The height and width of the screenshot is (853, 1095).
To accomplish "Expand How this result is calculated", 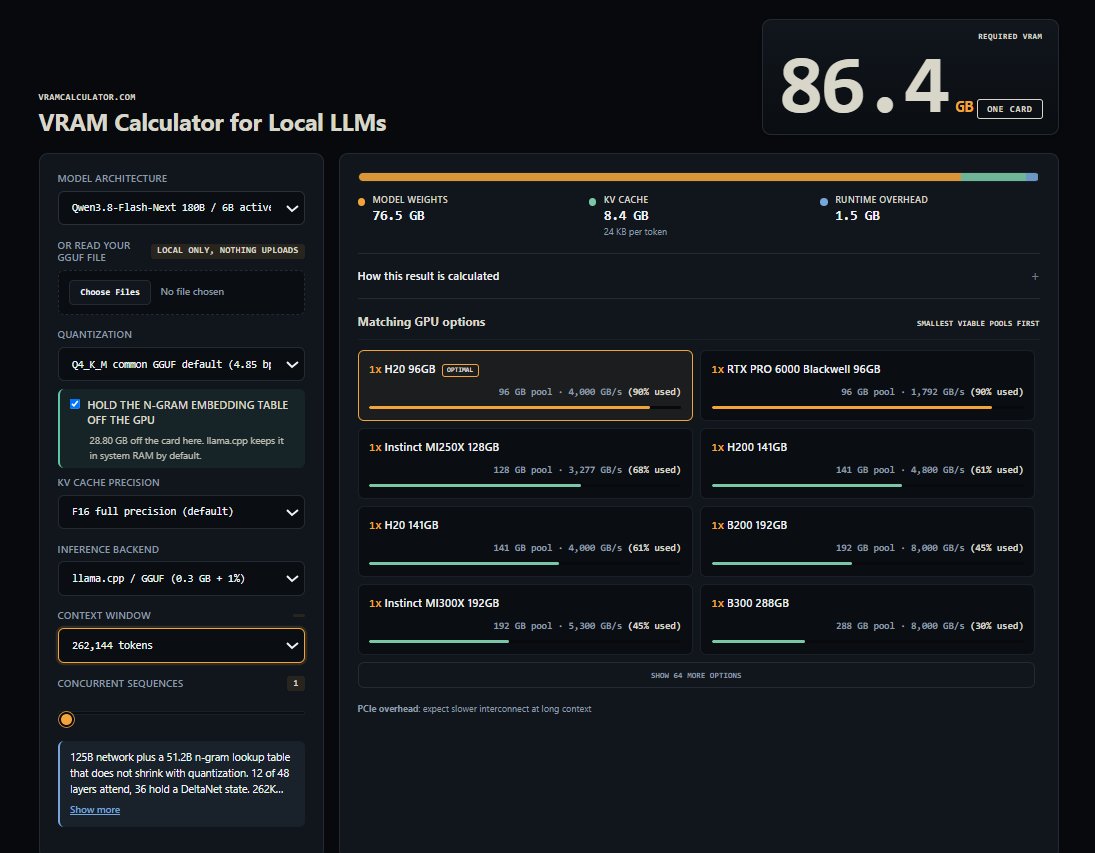I will 698,277.
